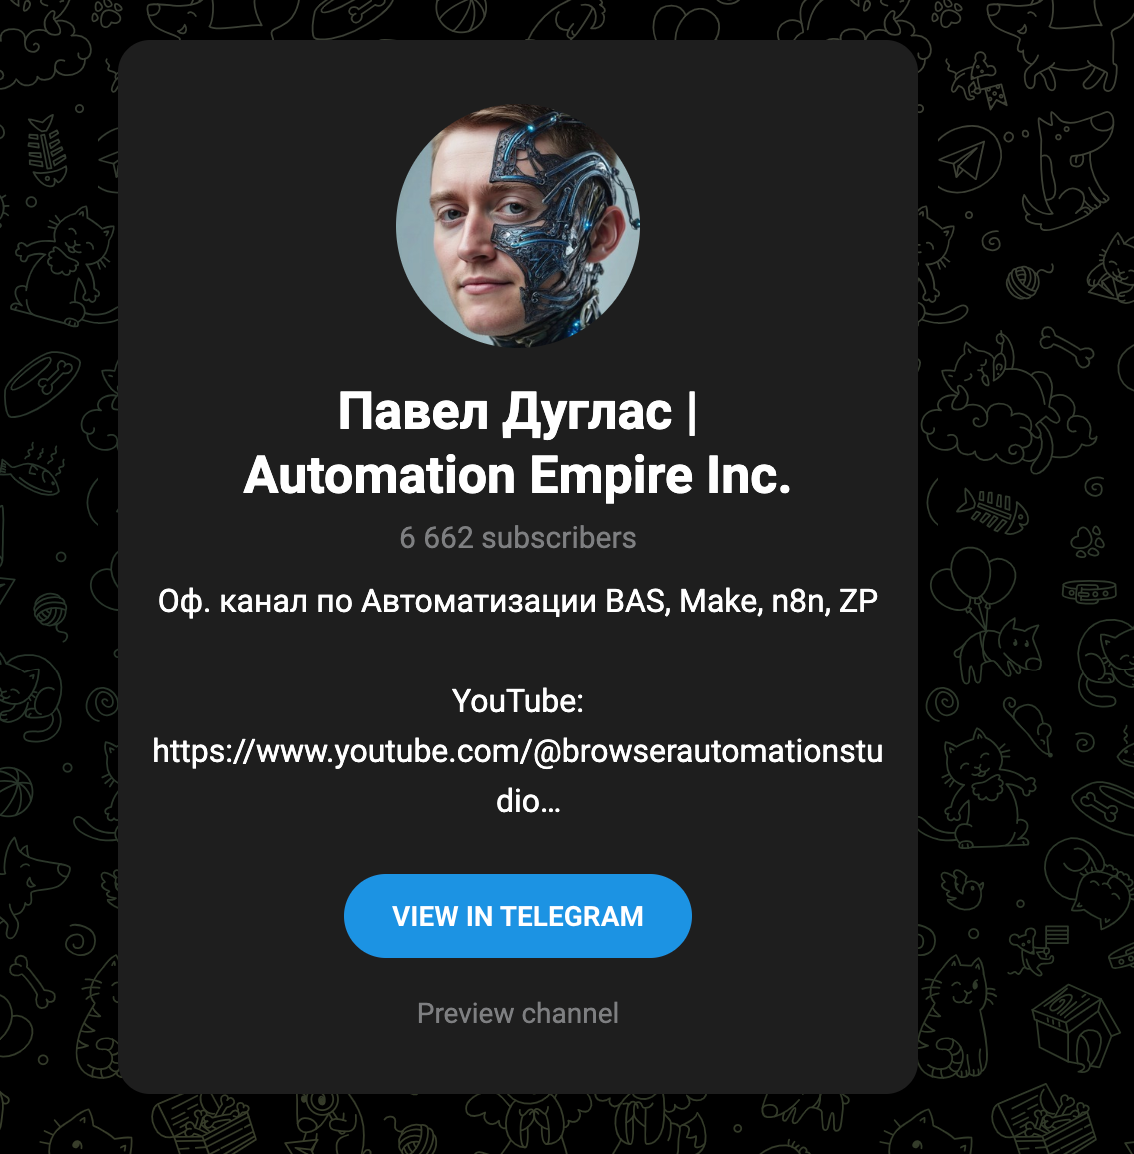Open the Preview channel link

point(517,1013)
